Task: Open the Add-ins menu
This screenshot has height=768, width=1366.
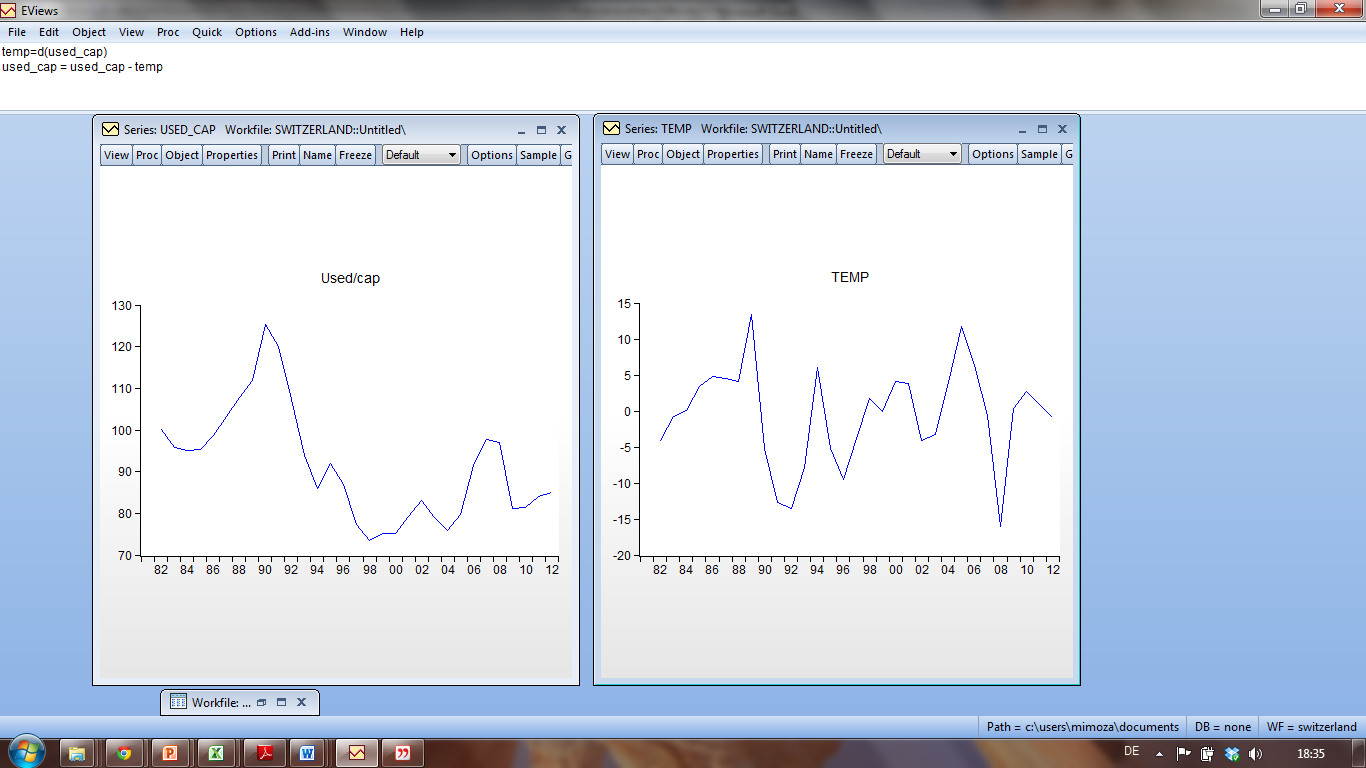Action: (x=310, y=32)
